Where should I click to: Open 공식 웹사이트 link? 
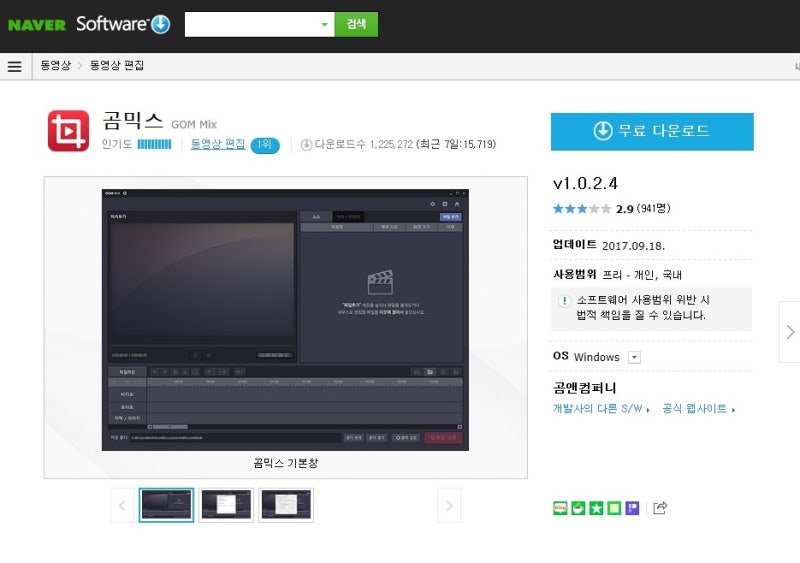click(698, 409)
